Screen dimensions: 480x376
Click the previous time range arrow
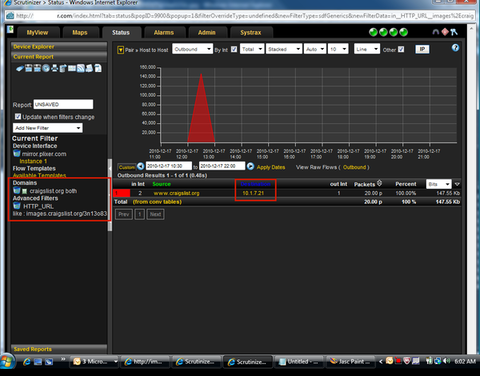pos(141,166)
